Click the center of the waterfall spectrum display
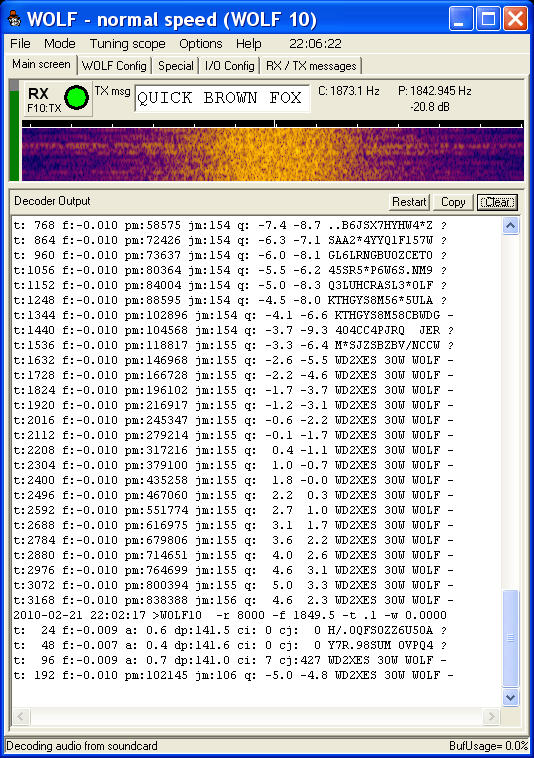The height and width of the screenshot is (758, 534). (x=273, y=154)
